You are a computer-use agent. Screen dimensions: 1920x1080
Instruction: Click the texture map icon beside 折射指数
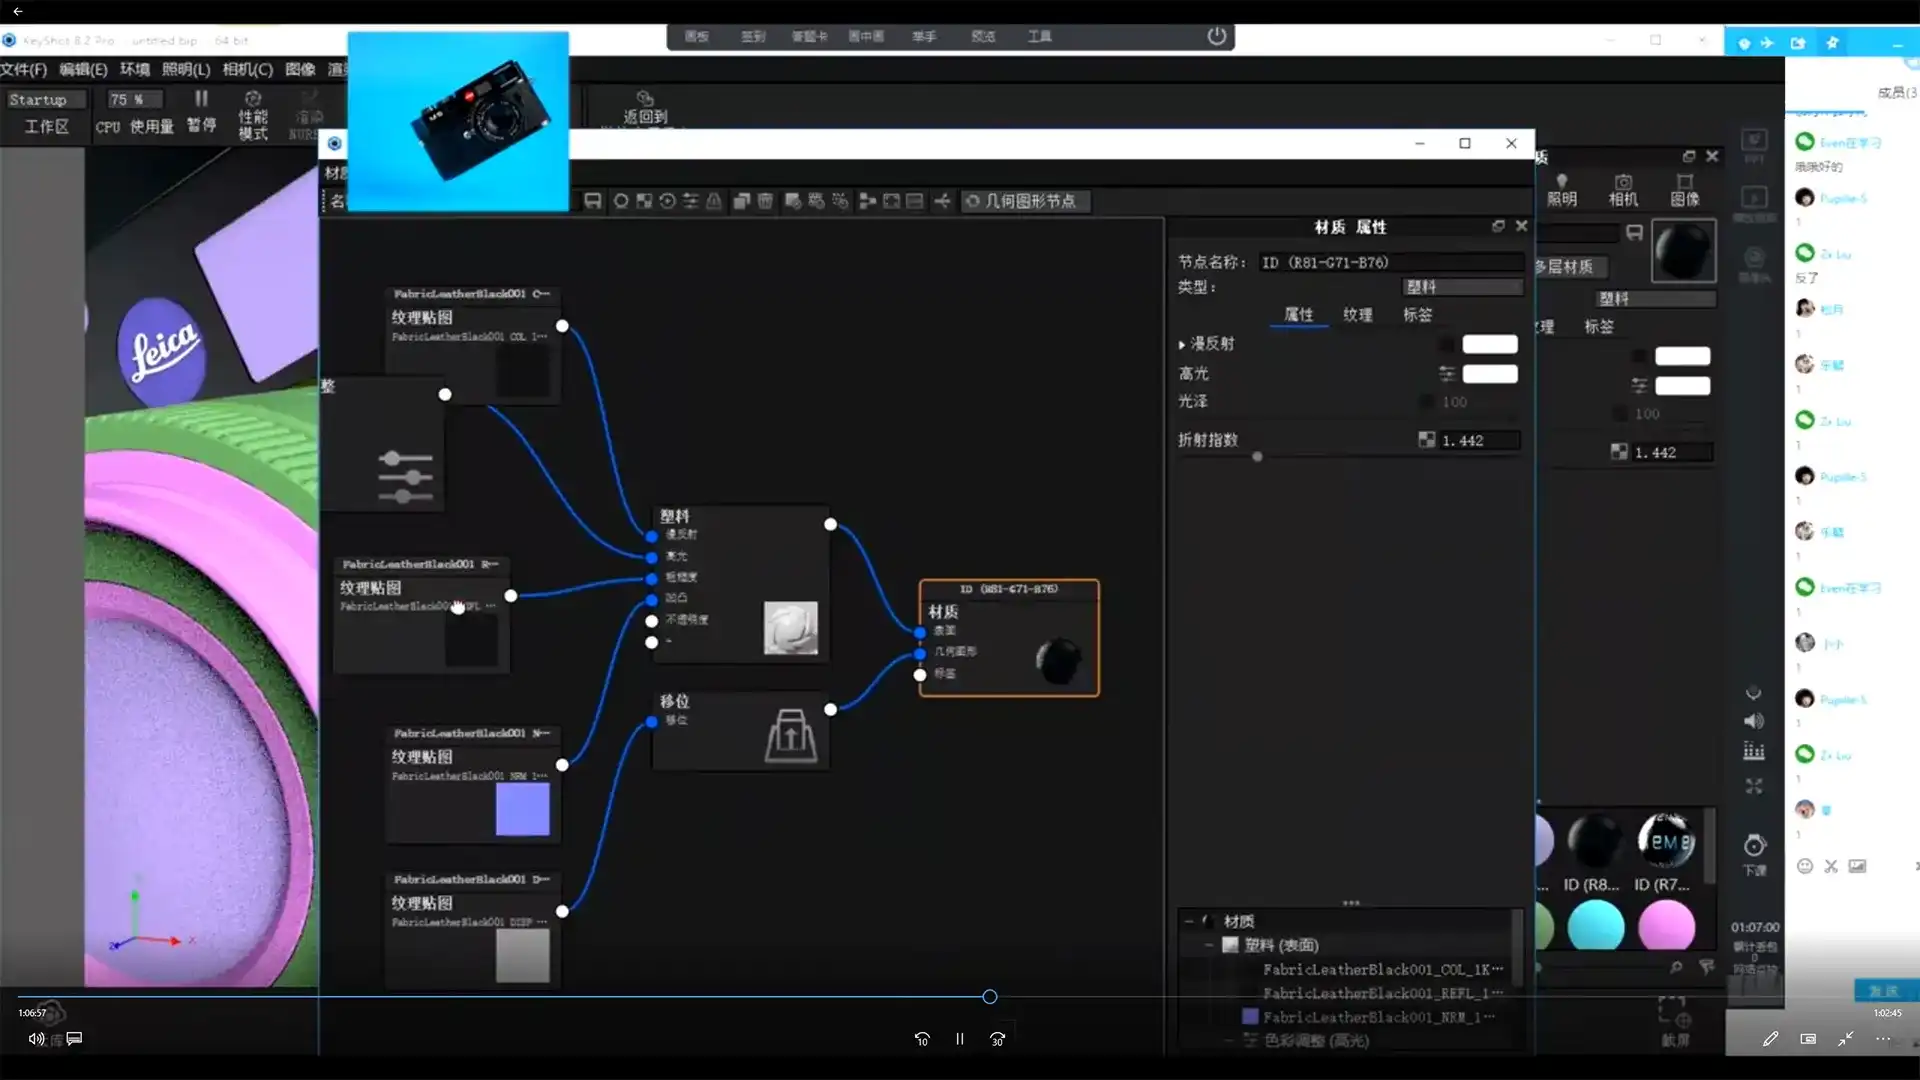tap(1426, 440)
